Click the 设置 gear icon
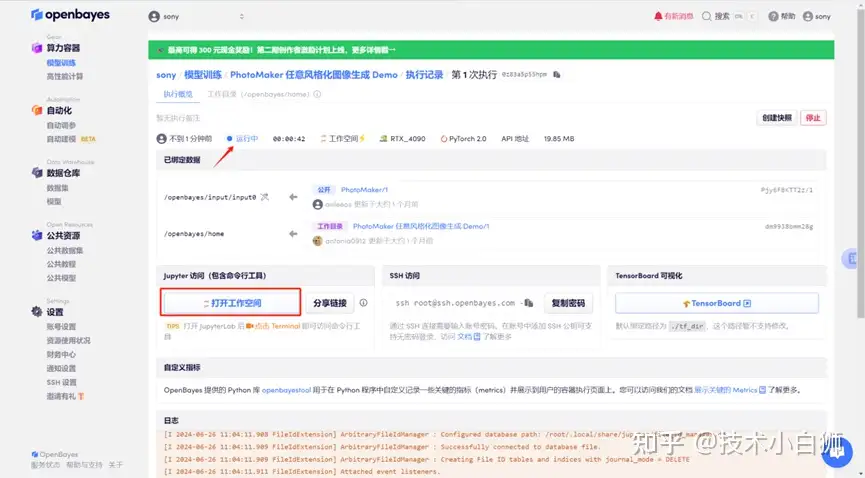 coord(37,312)
